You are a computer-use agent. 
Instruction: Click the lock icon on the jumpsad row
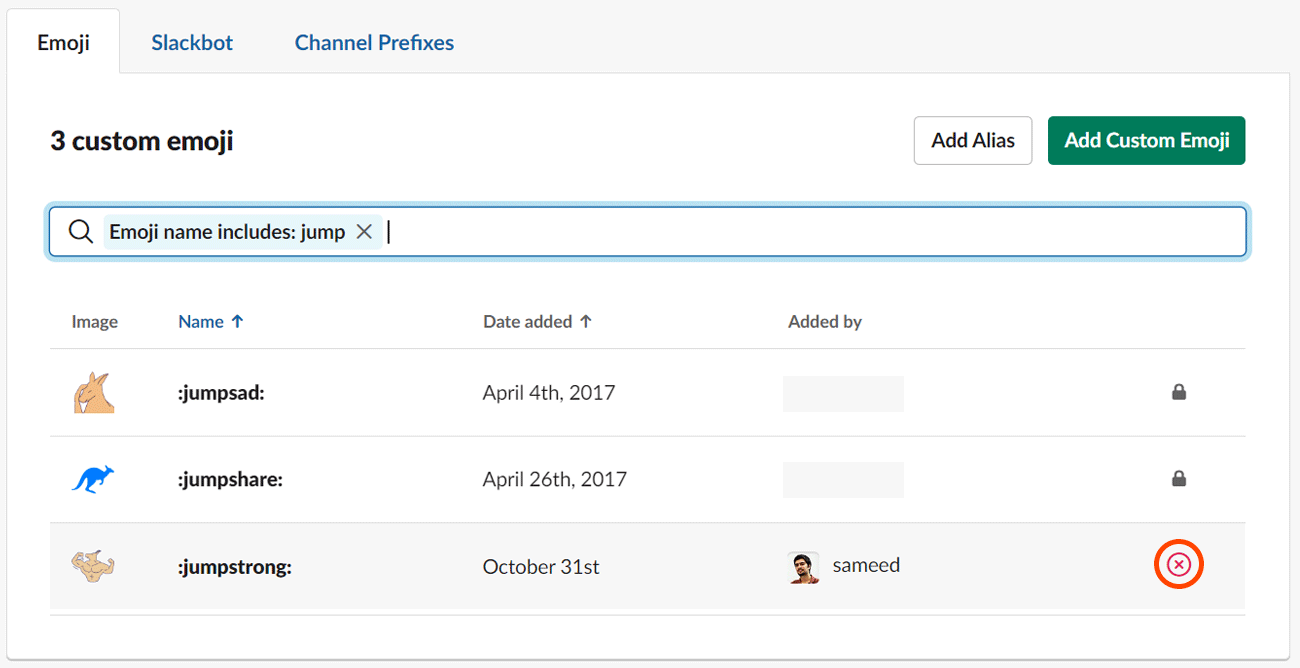tap(1179, 392)
